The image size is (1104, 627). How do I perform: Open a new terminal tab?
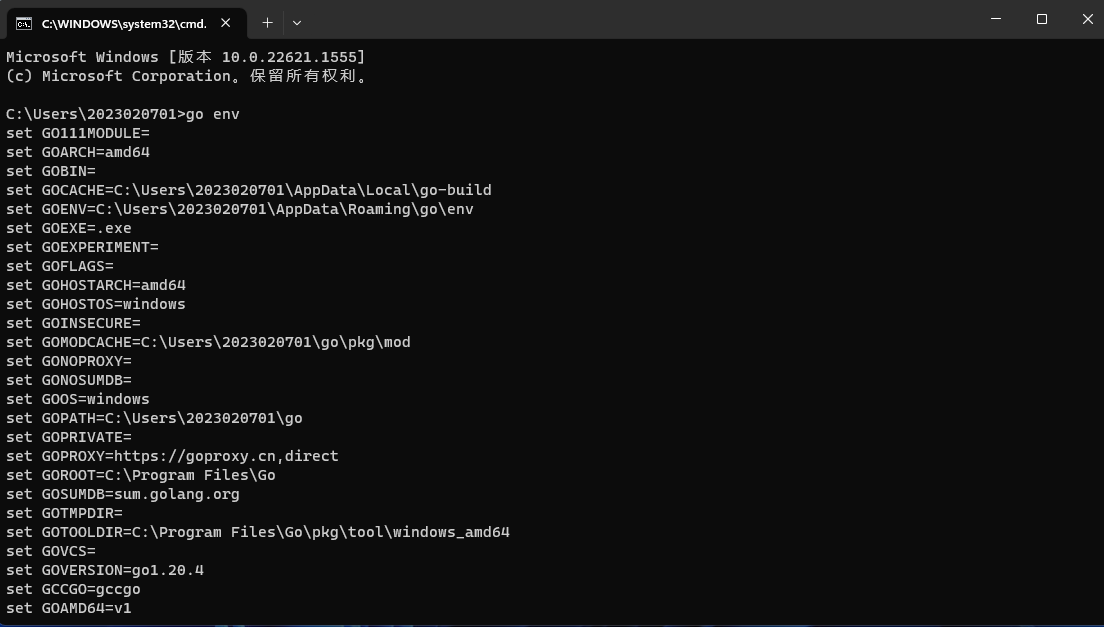click(267, 23)
